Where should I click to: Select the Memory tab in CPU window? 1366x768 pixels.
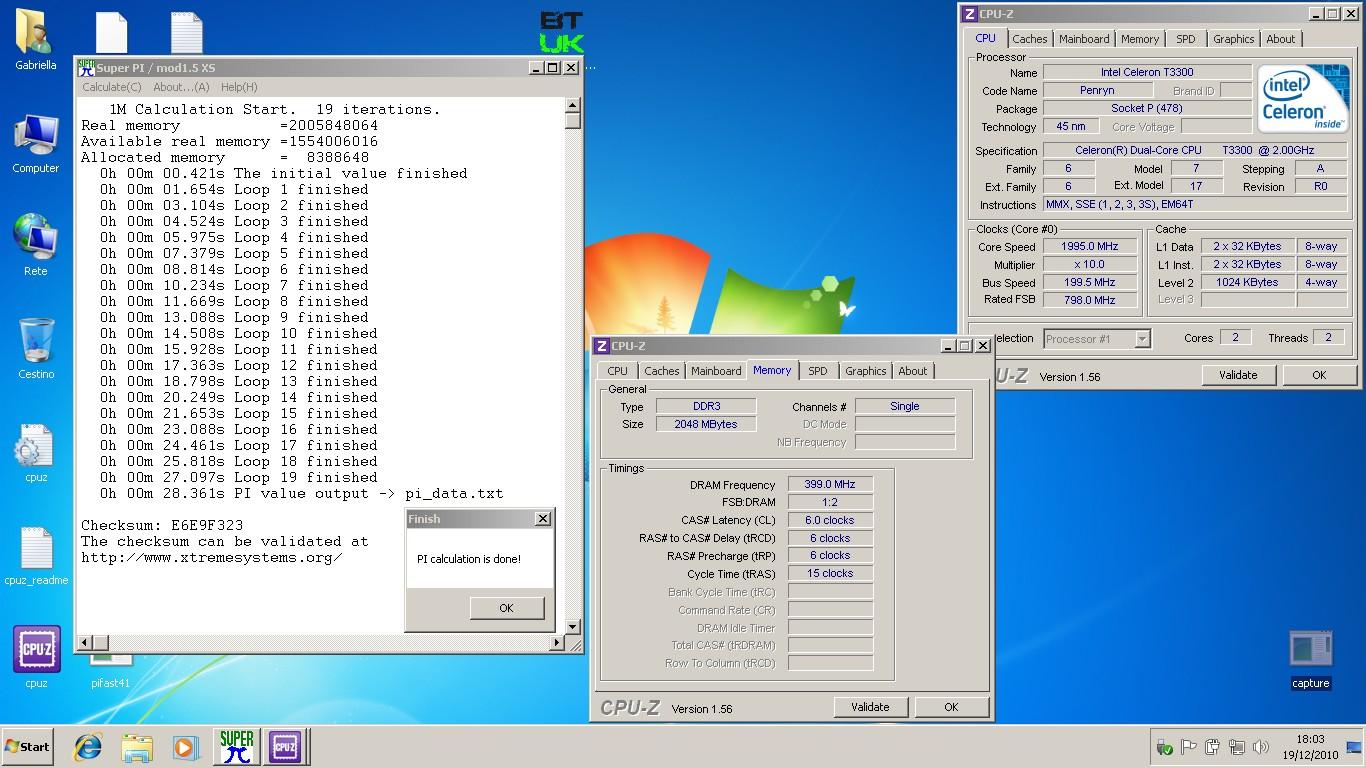(1140, 39)
